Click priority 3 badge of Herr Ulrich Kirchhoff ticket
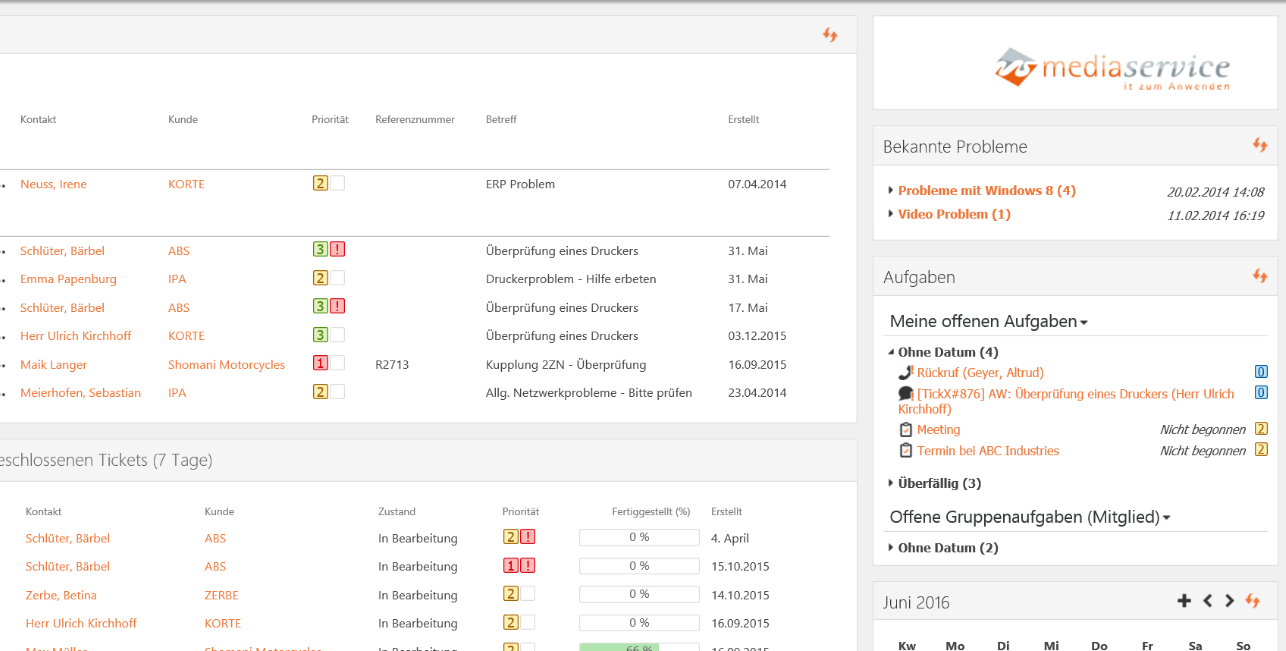This screenshot has width=1286, height=651. (320, 335)
